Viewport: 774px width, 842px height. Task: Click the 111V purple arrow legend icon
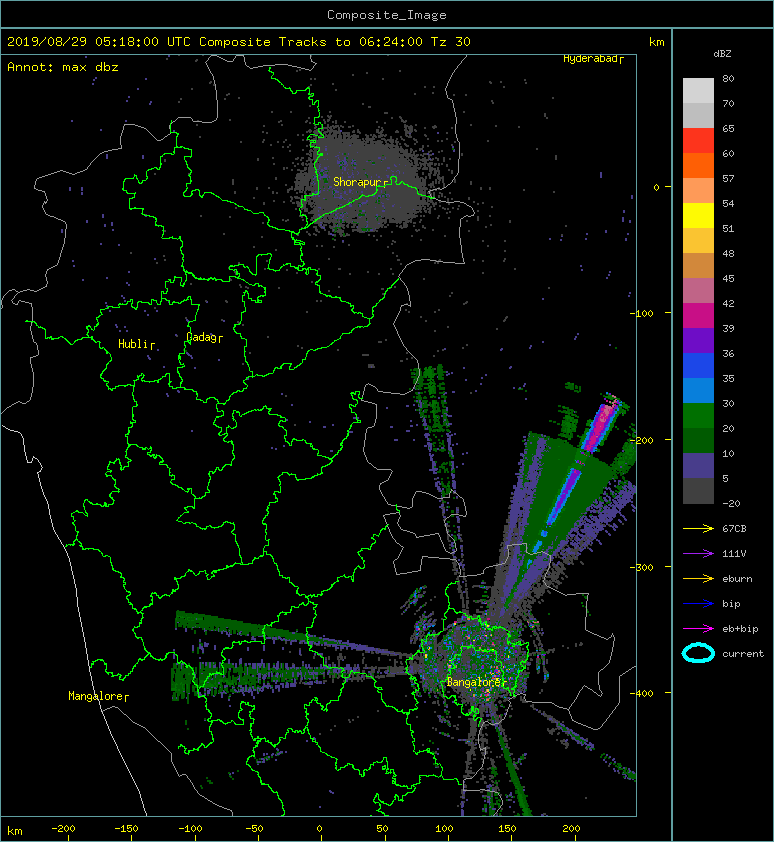pos(698,554)
